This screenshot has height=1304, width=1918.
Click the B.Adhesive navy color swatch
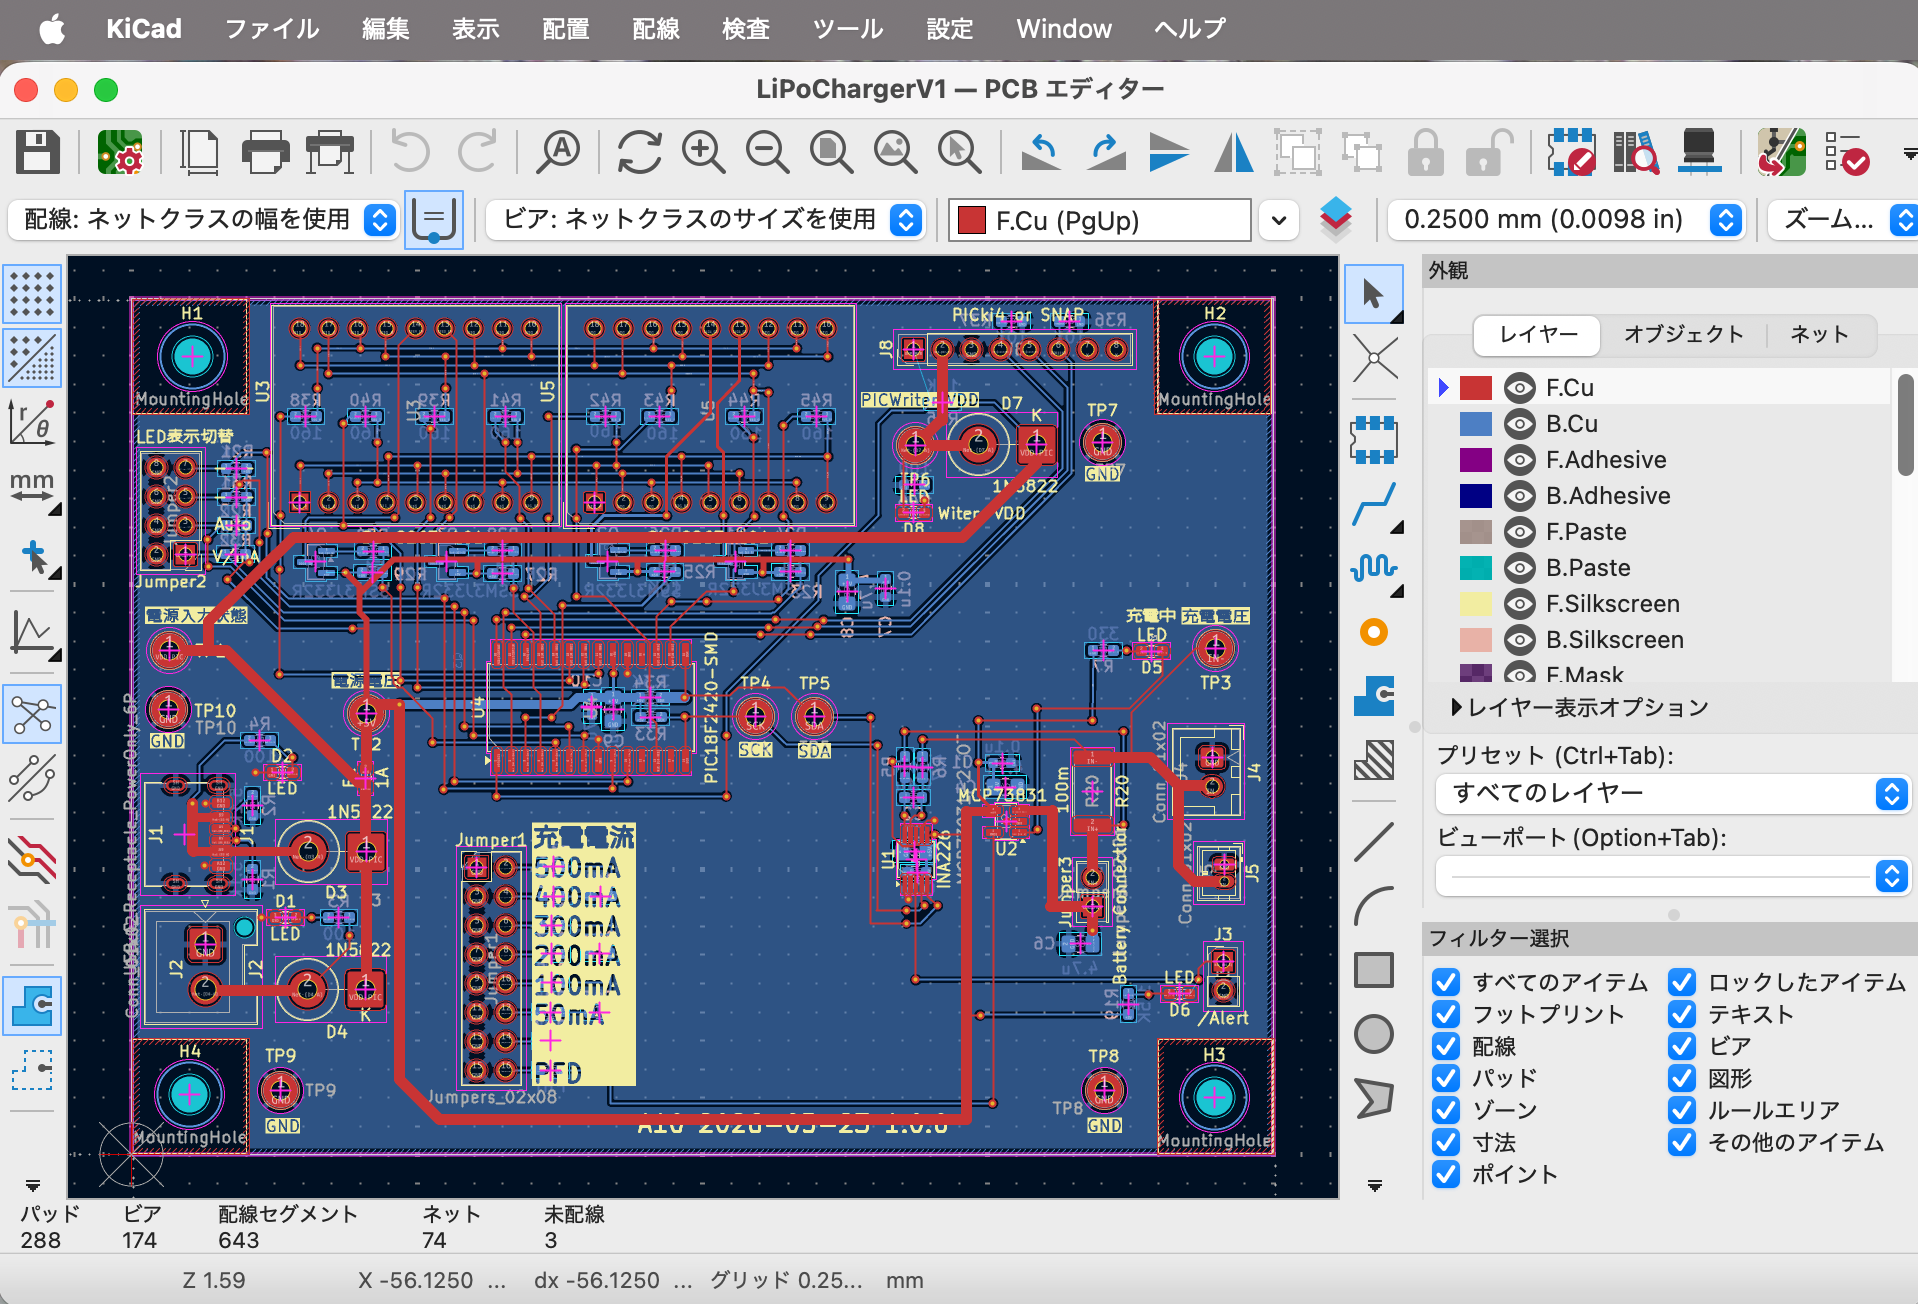pyautogui.click(x=1476, y=496)
